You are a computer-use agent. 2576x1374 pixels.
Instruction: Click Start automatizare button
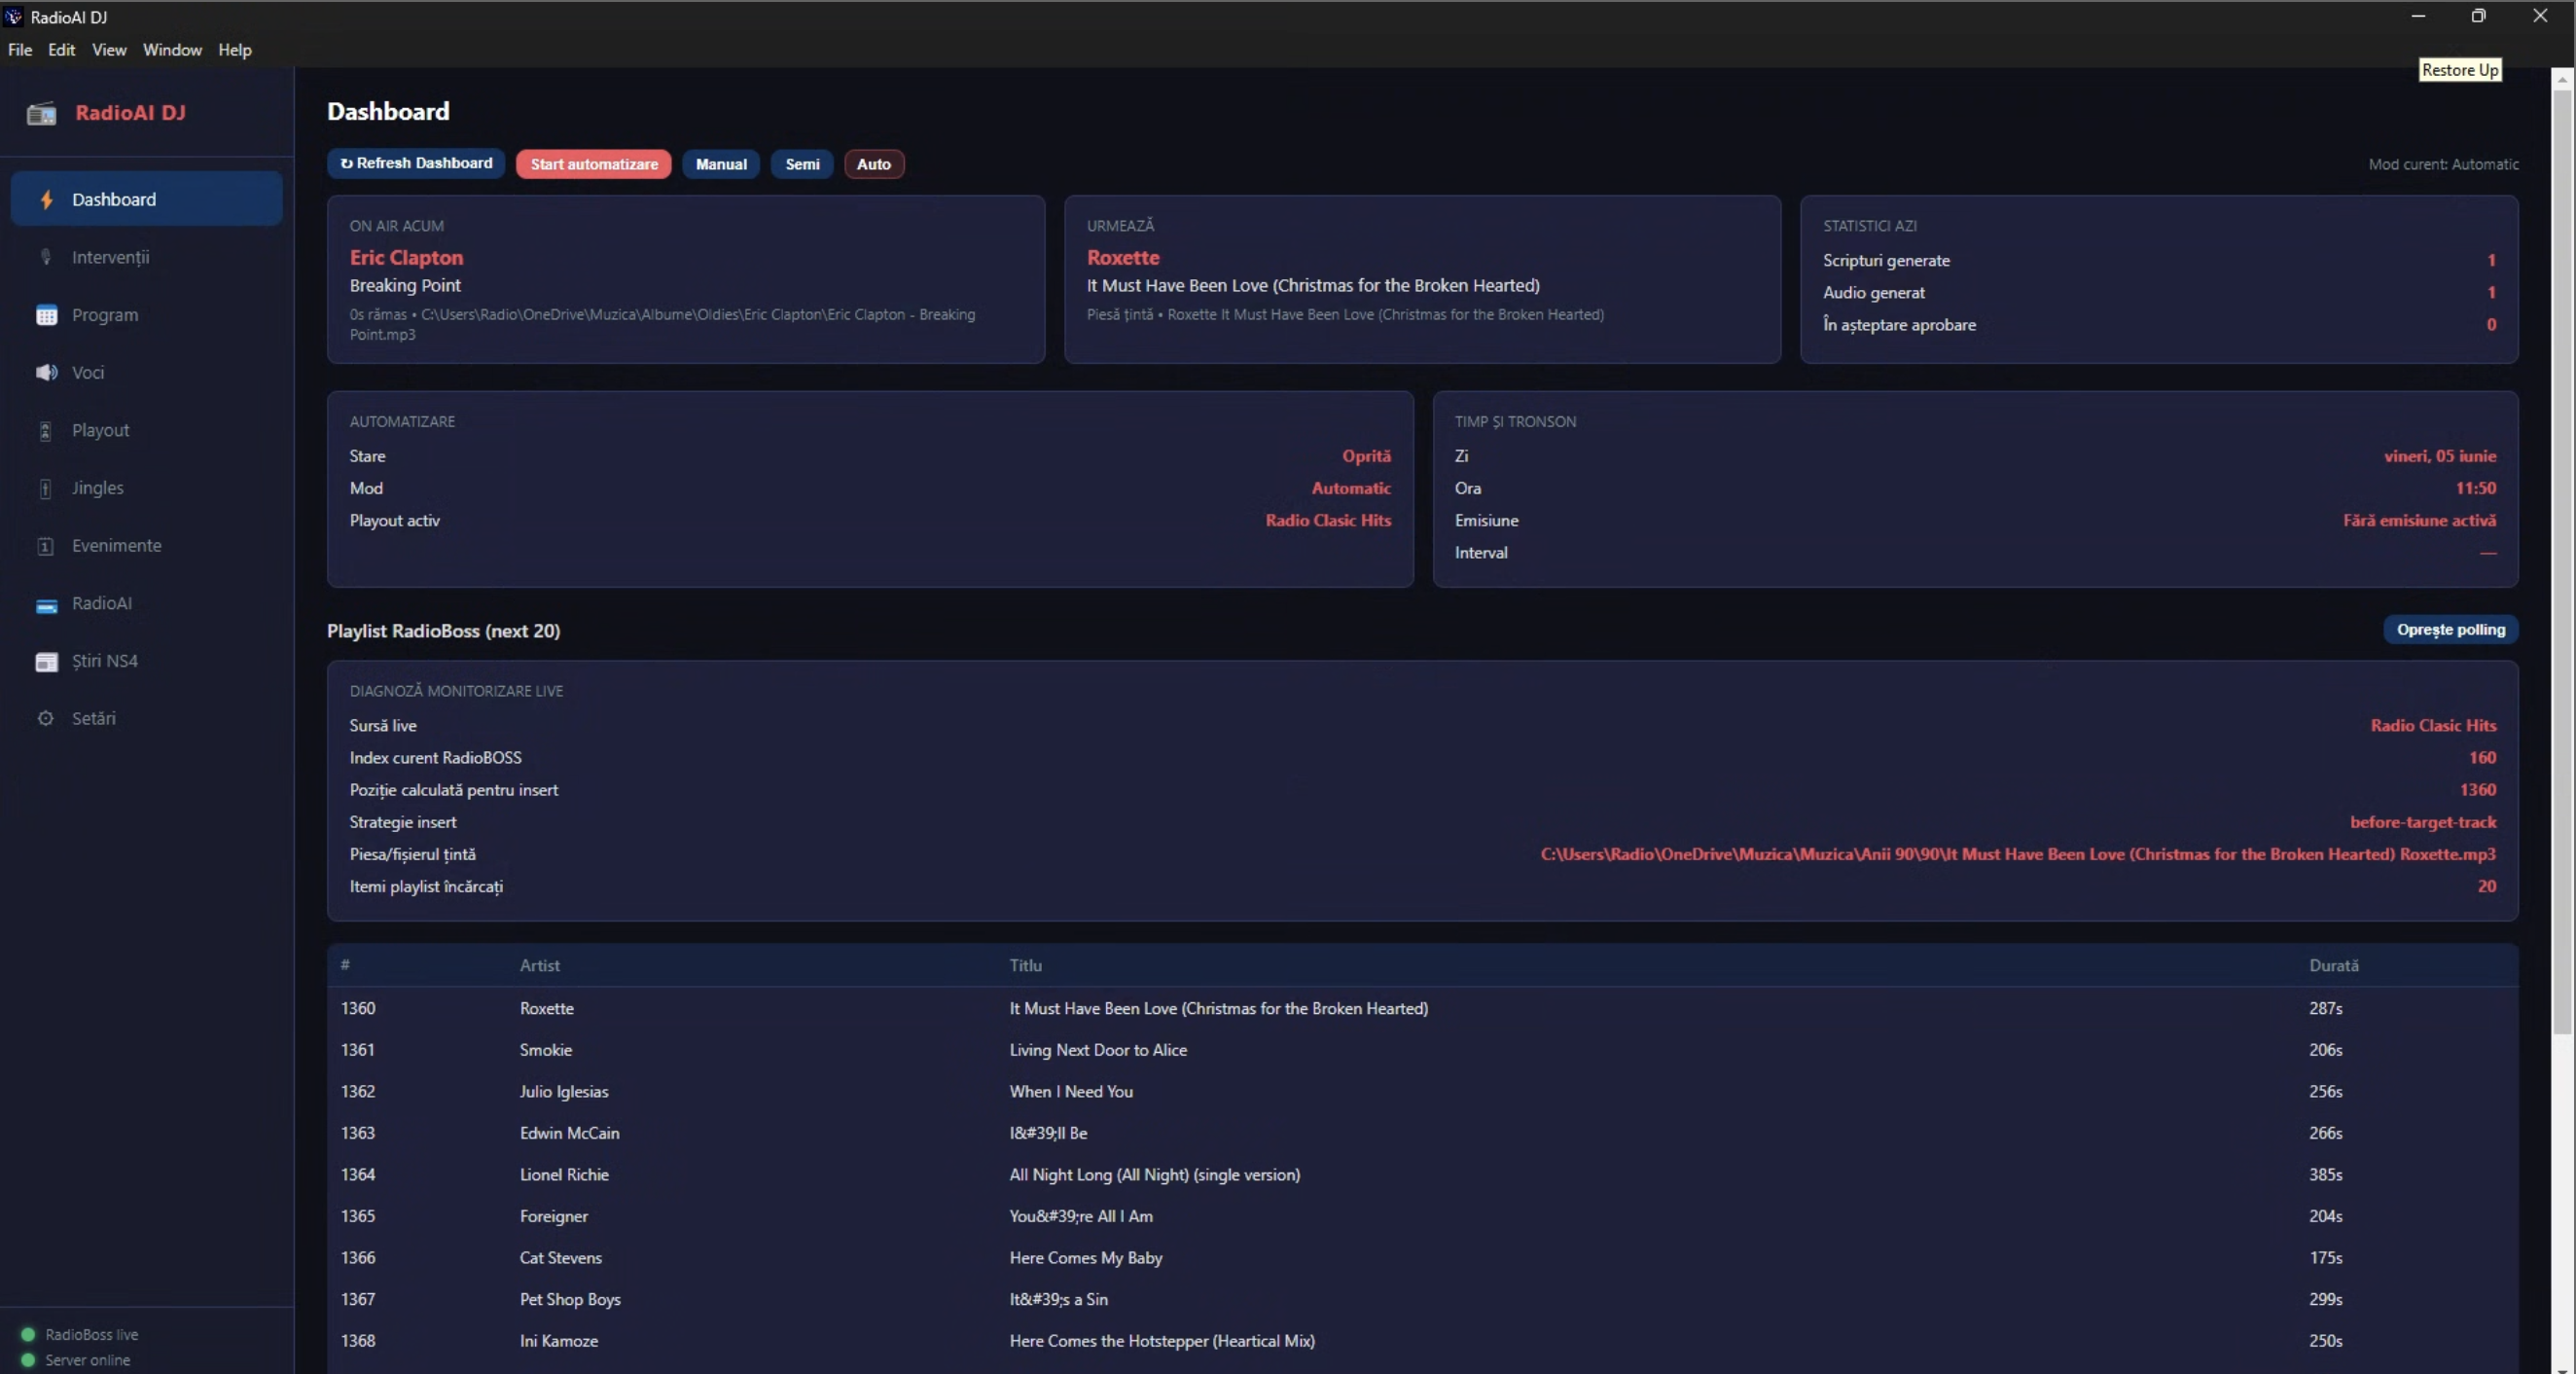pyautogui.click(x=594, y=164)
